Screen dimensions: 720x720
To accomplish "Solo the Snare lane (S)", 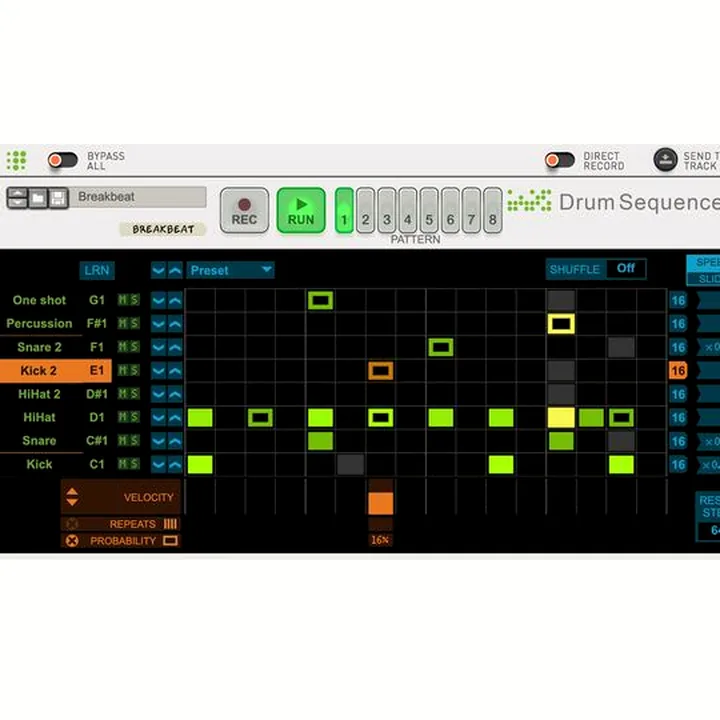I will click(x=134, y=440).
